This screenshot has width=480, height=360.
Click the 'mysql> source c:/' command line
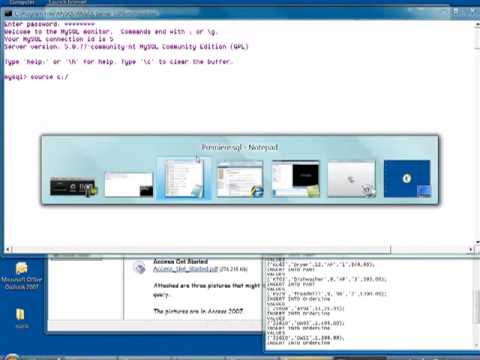(x=36, y=77)
